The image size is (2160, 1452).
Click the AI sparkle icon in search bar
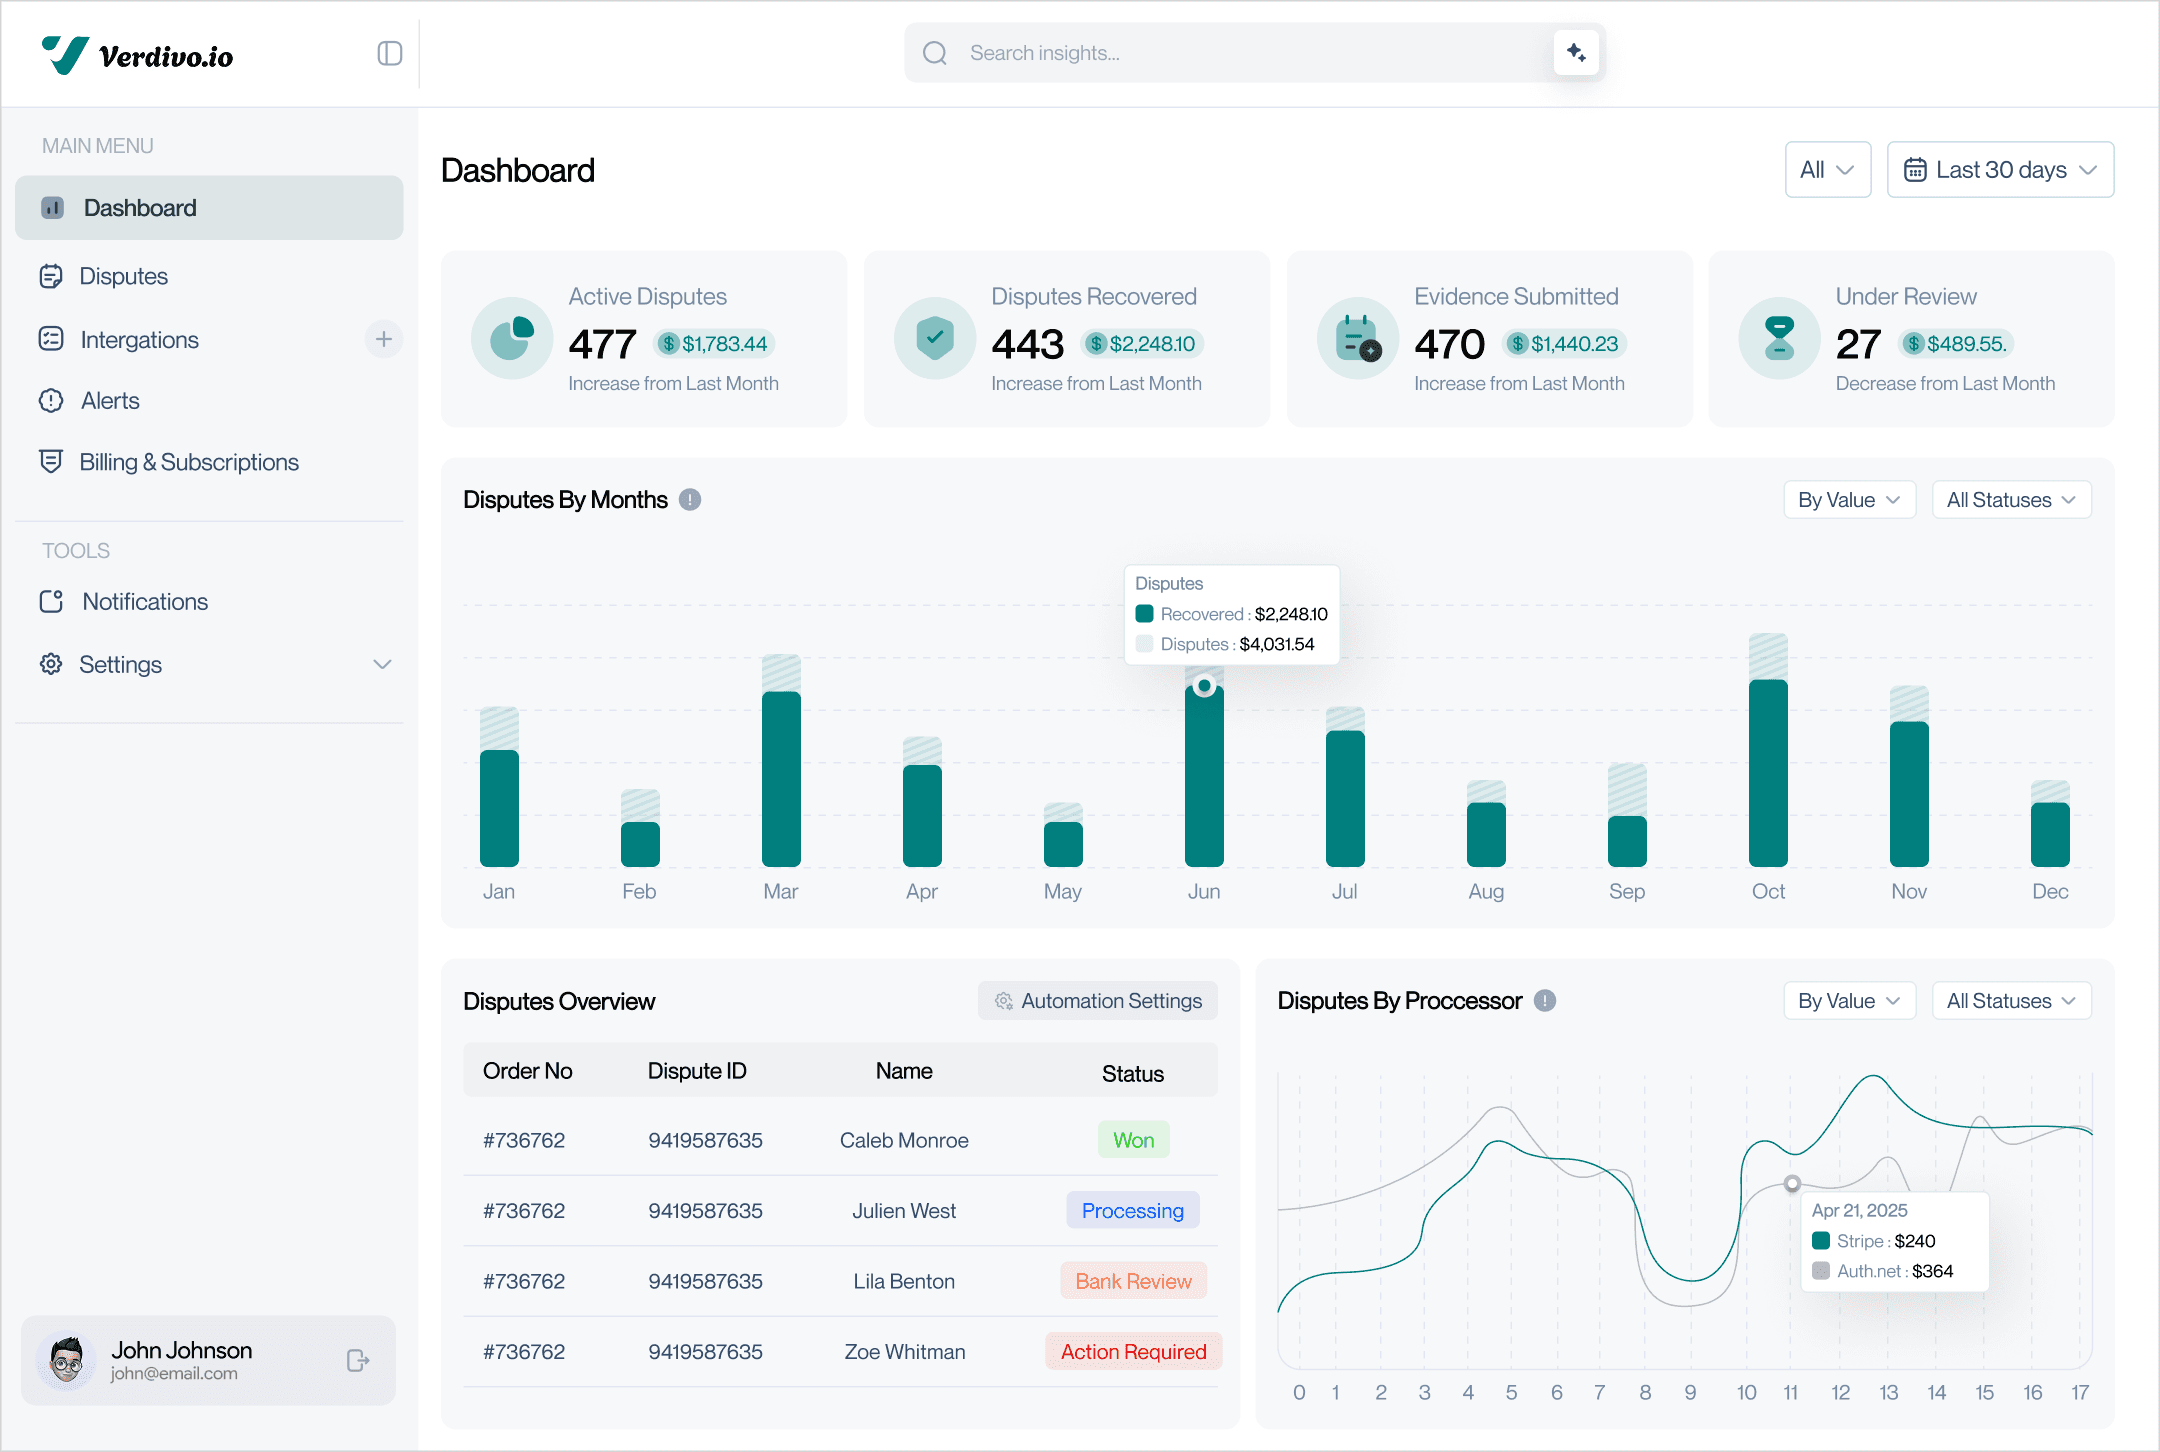[x=1576, y=53]
